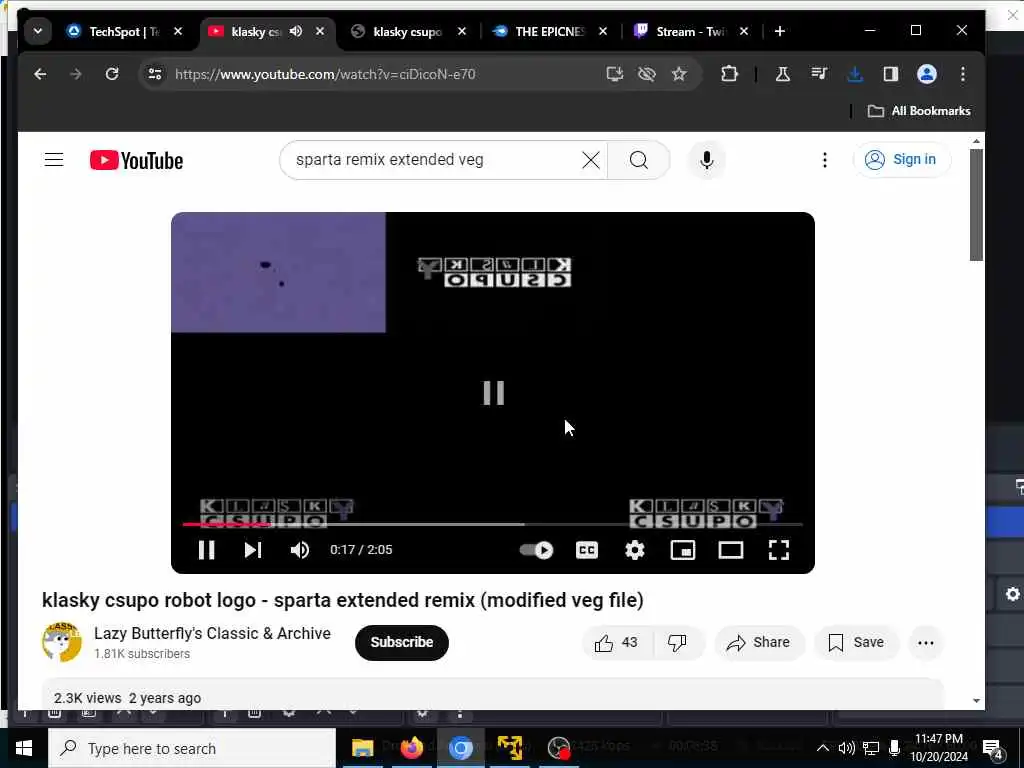Open more actions ellipsis under the video
This screenshot has width=1024, height=768.
point(925,643)
